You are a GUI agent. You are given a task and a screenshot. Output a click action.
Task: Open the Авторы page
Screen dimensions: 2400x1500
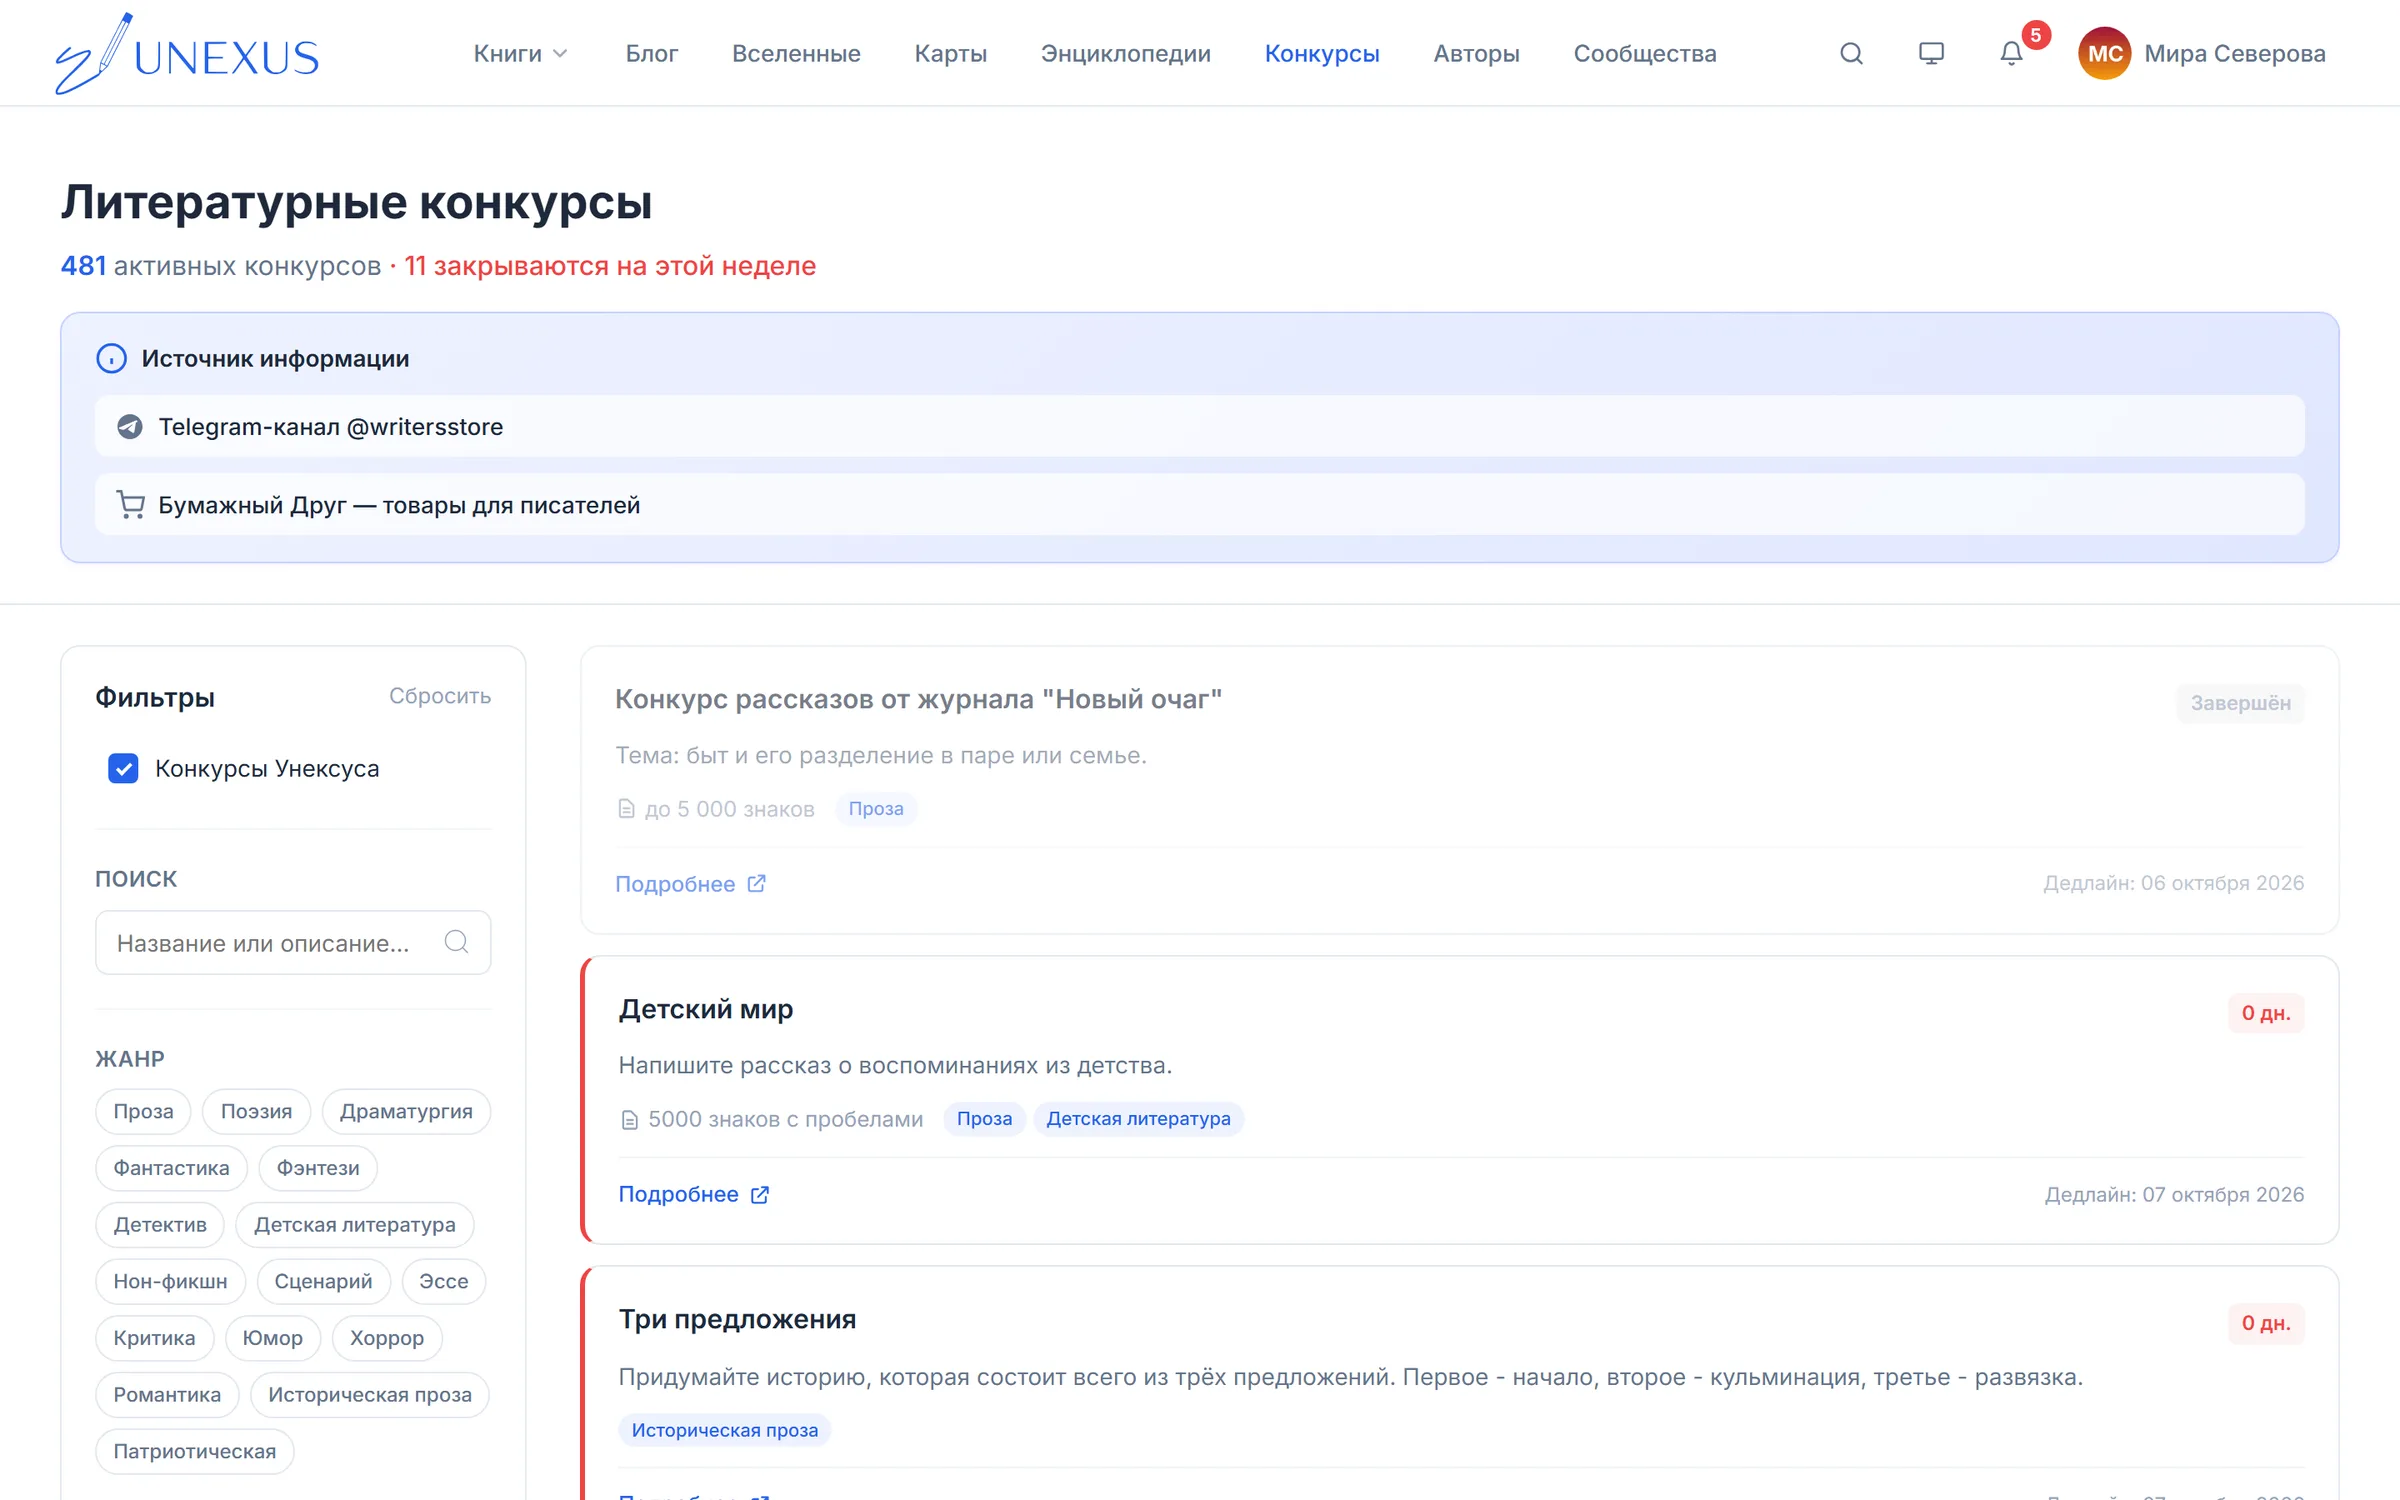coord(1476,53)
